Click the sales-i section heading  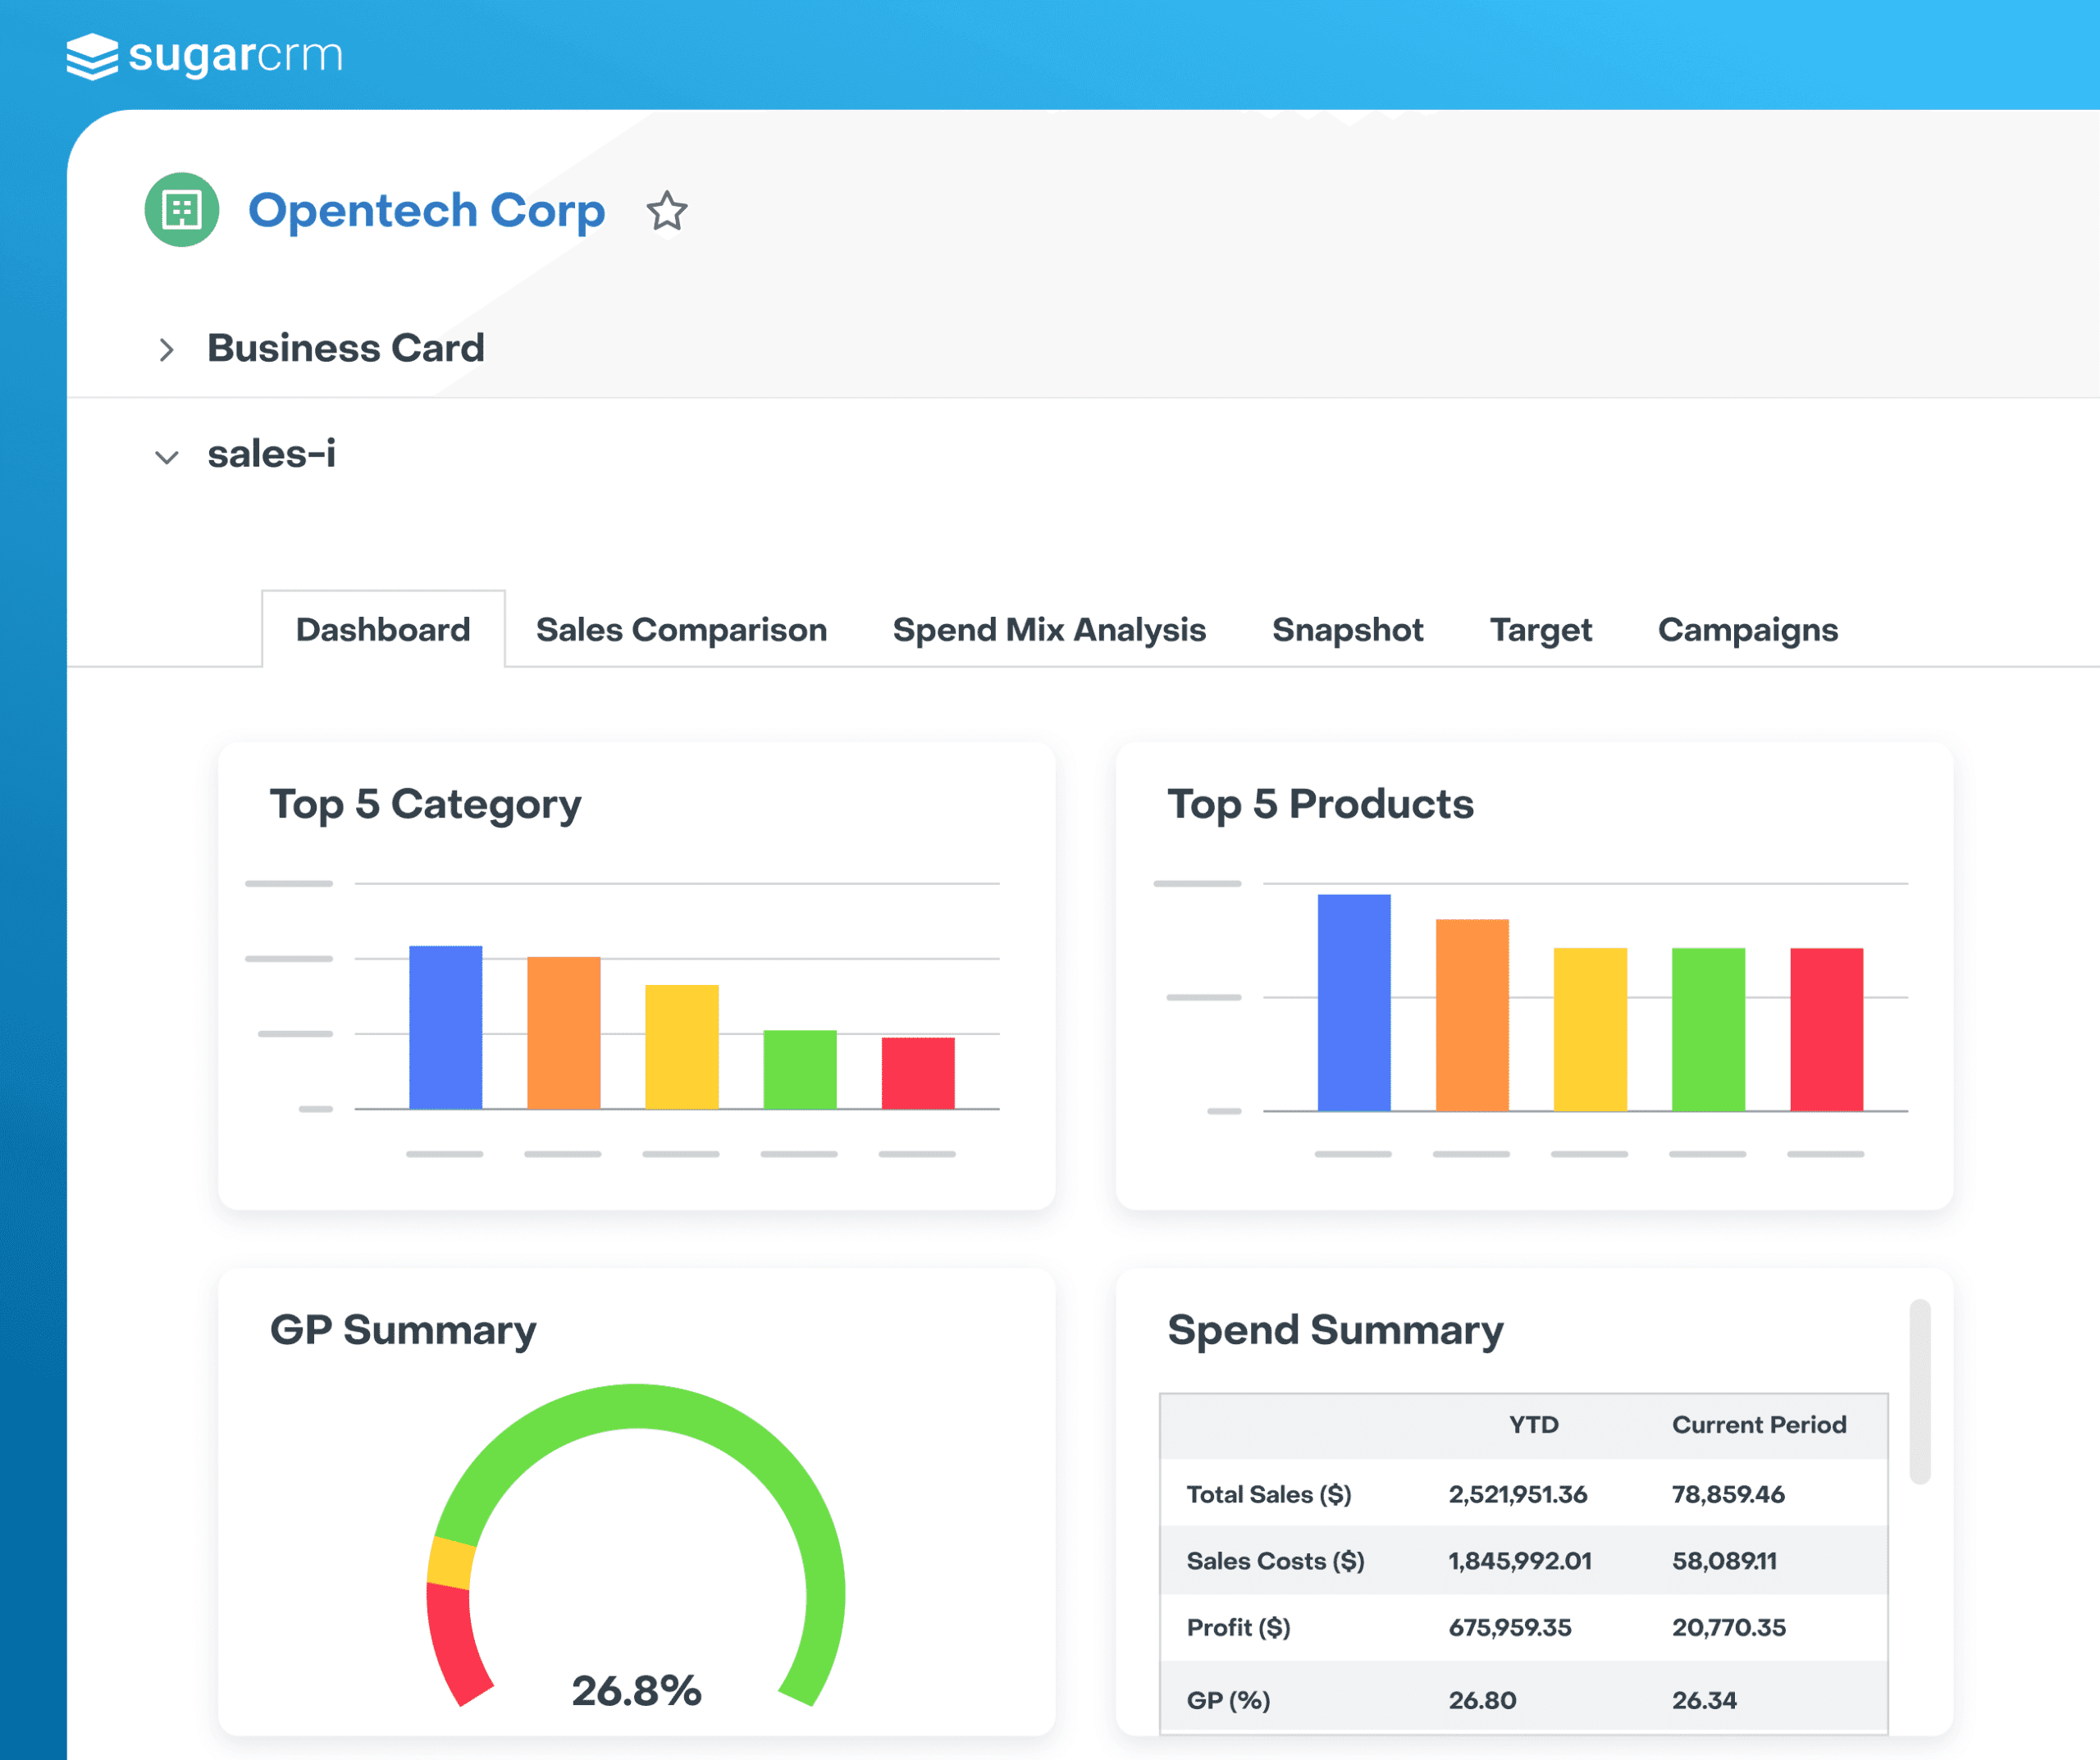point(271,454)
